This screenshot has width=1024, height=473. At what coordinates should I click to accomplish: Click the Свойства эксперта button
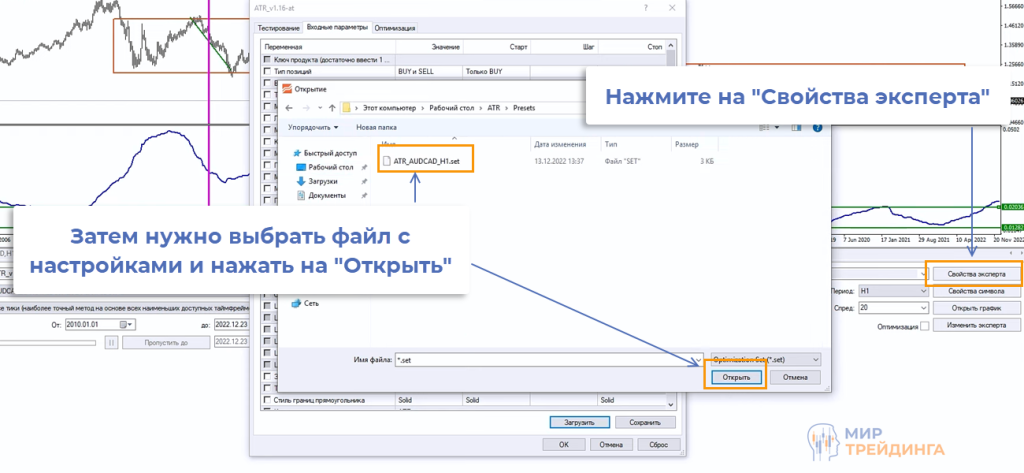click(x=974, y=273)
